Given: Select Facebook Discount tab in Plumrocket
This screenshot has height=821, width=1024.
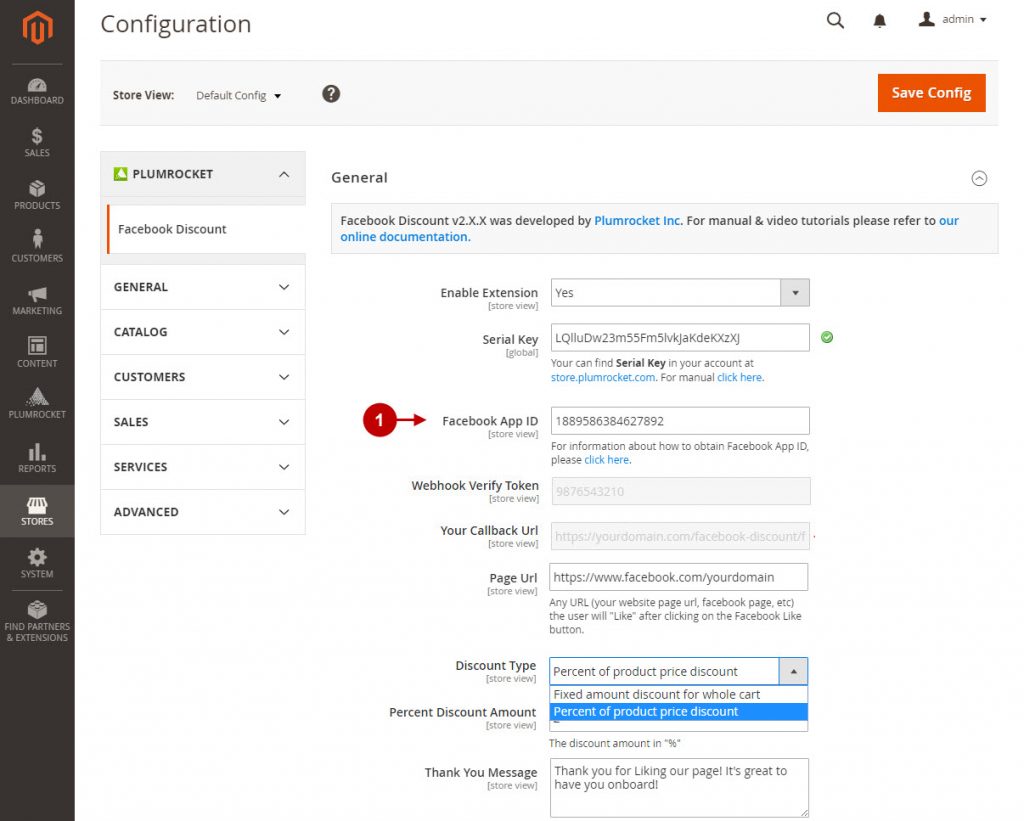Looking at the screenshot, I should (206, 229).
